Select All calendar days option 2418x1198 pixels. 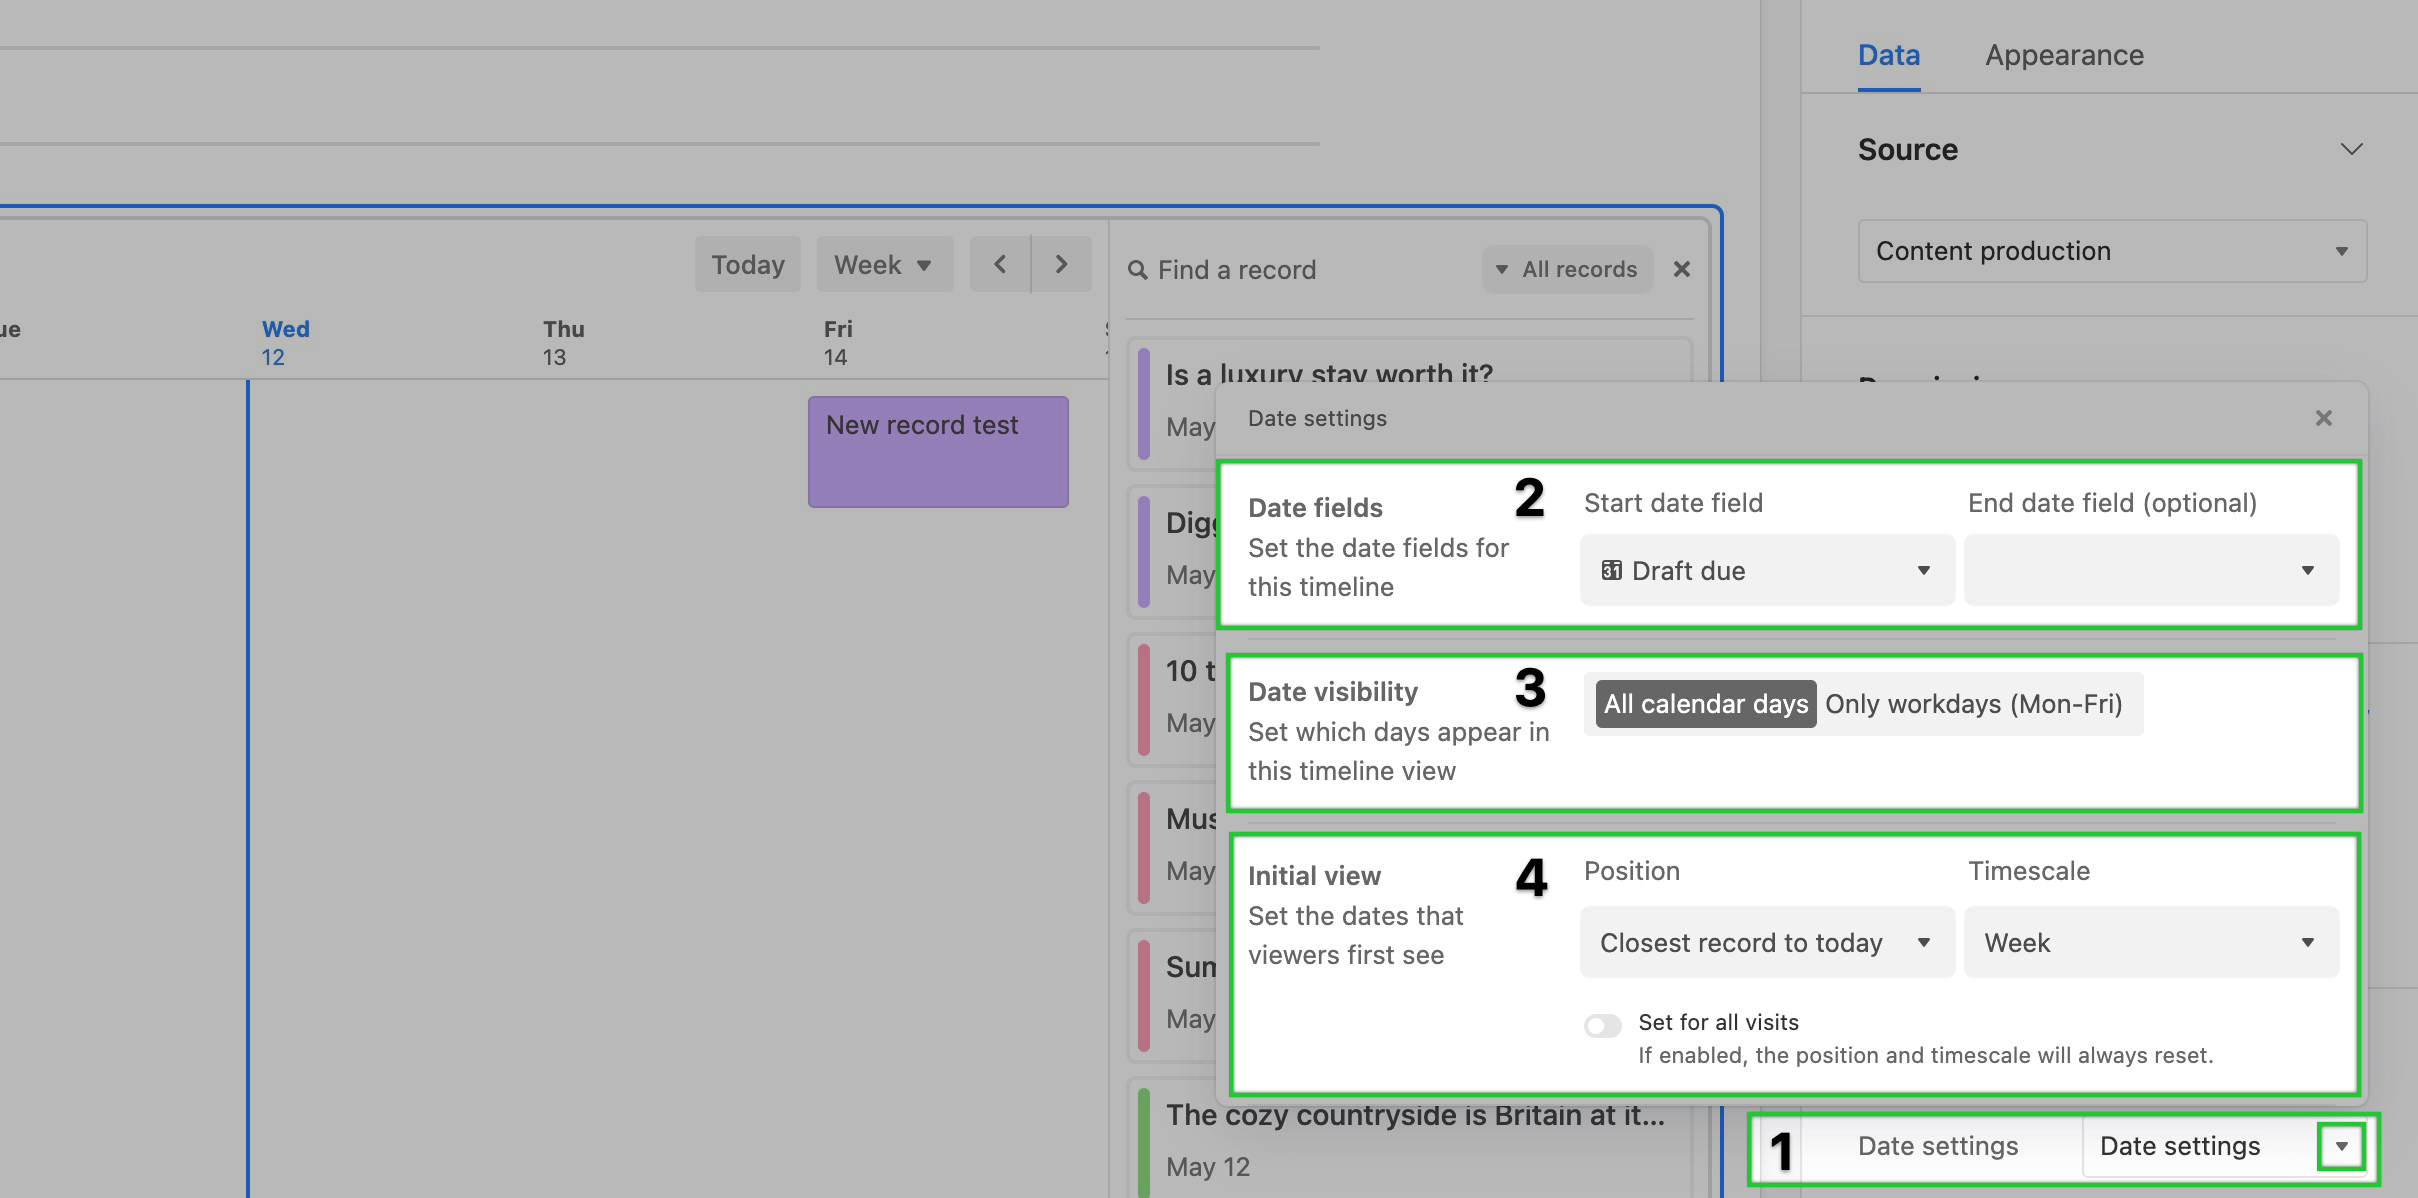tap(1706, 704)
